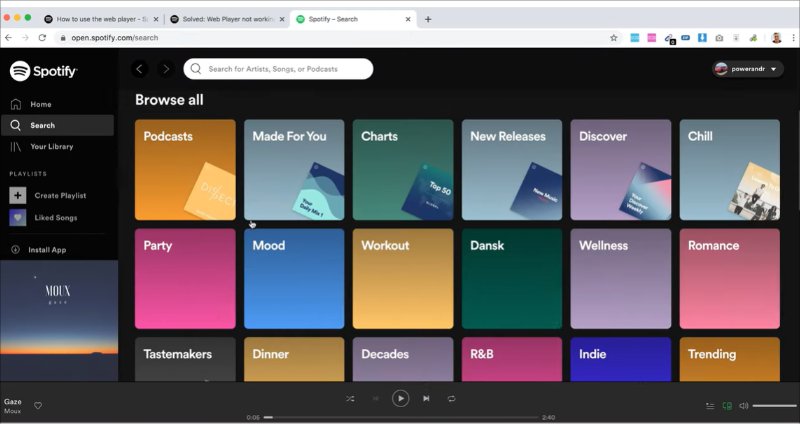Click the pink extension icon in toolbar

click(x=652, y=38)
